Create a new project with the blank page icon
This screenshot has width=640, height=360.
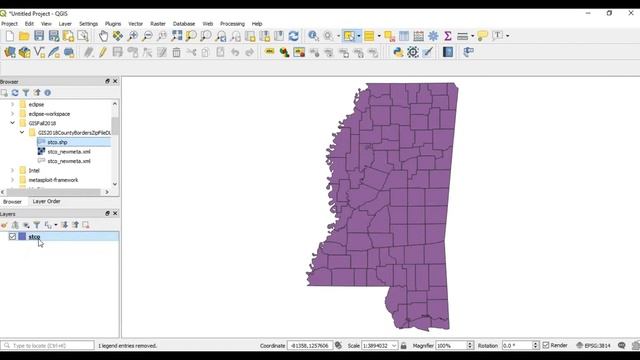point(9,36)
